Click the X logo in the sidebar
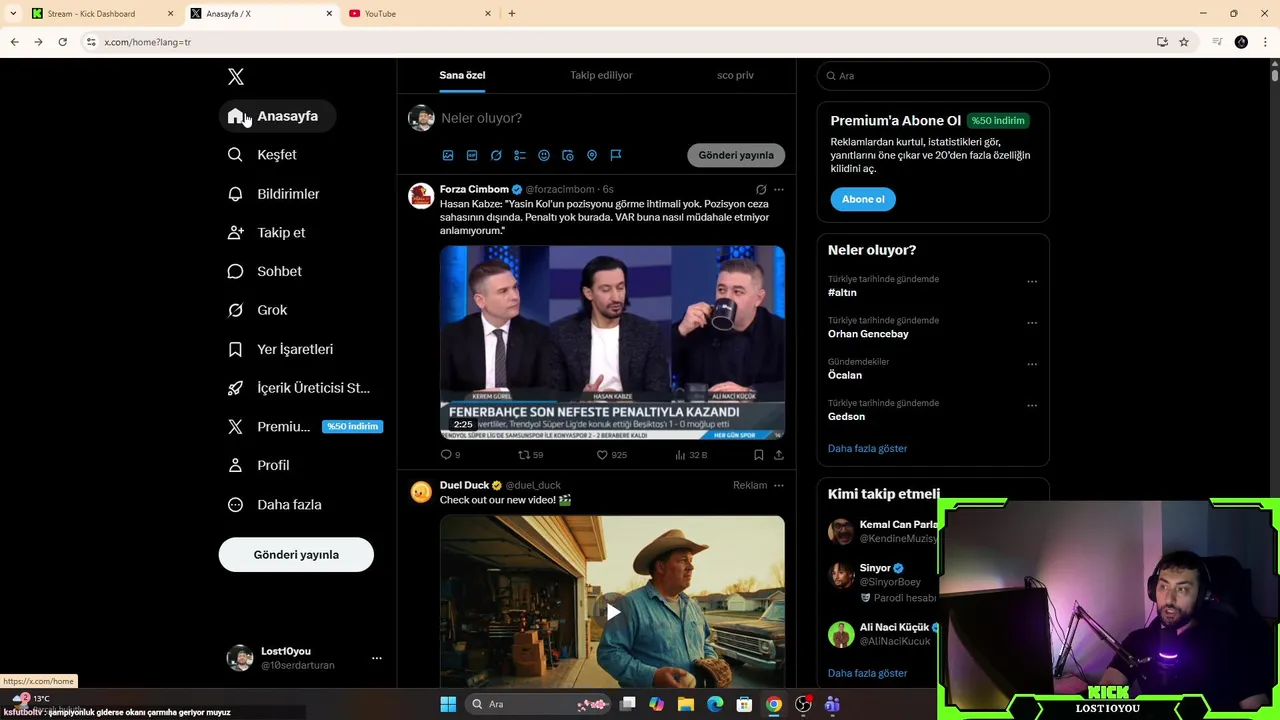This screenshot has width=1280, height=720. point(235,77)
